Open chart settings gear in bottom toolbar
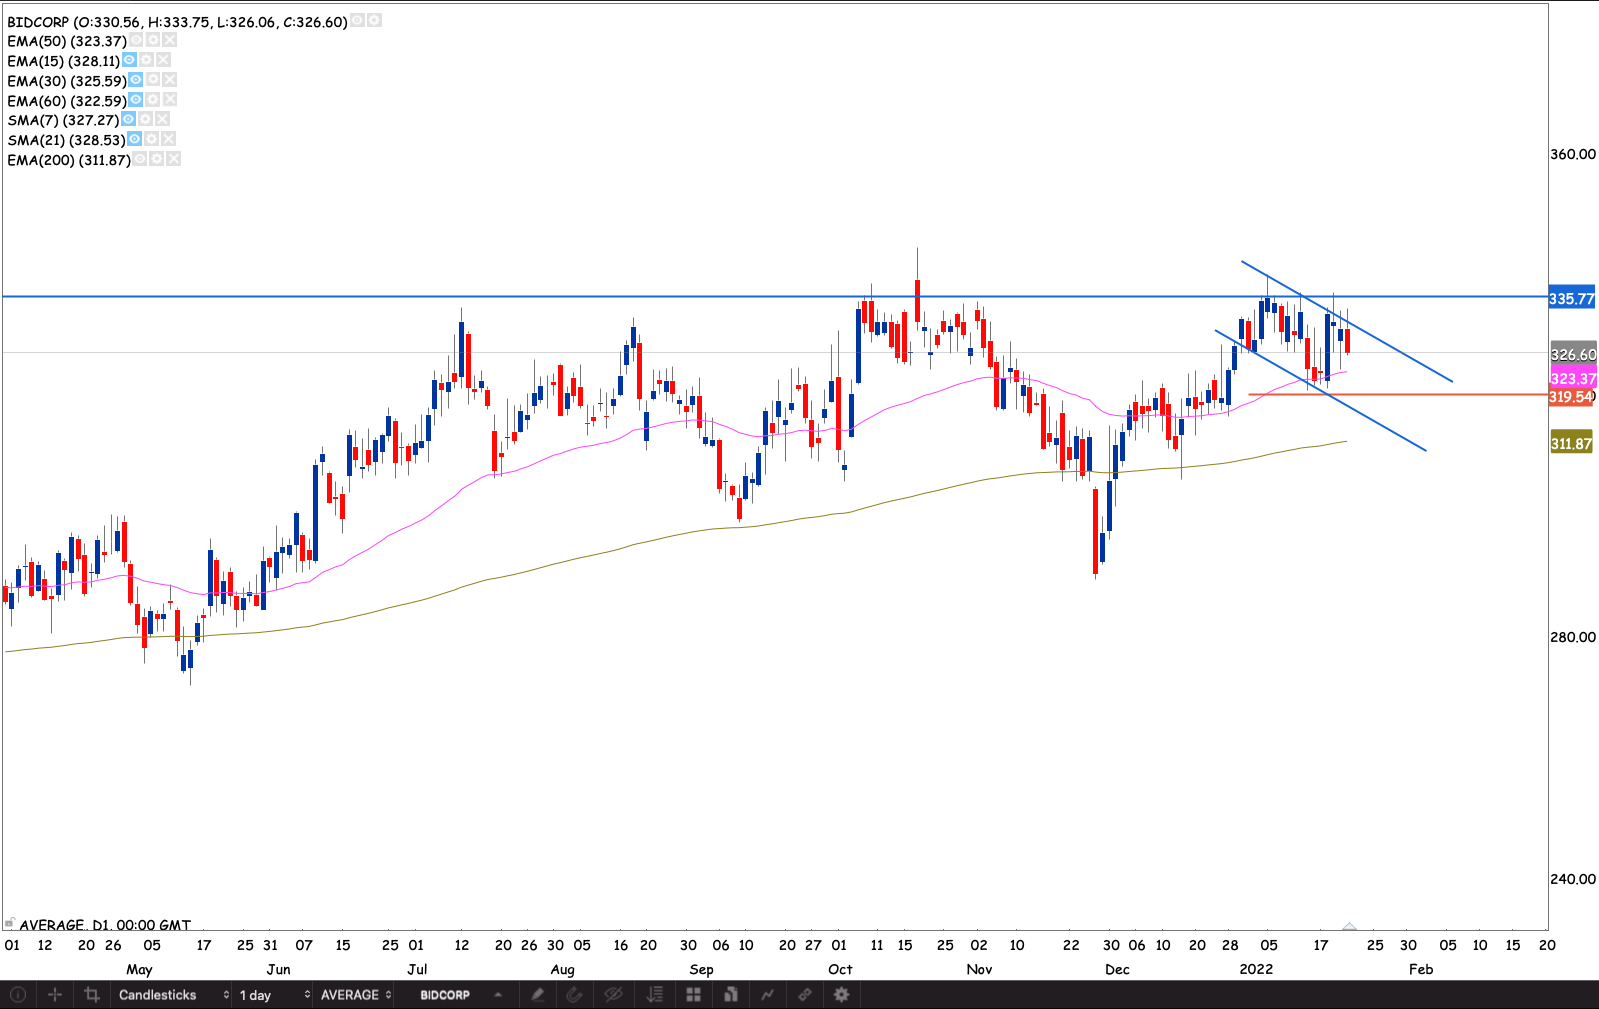Viewport: 1599px width, 1009px height. coord(842,995)
